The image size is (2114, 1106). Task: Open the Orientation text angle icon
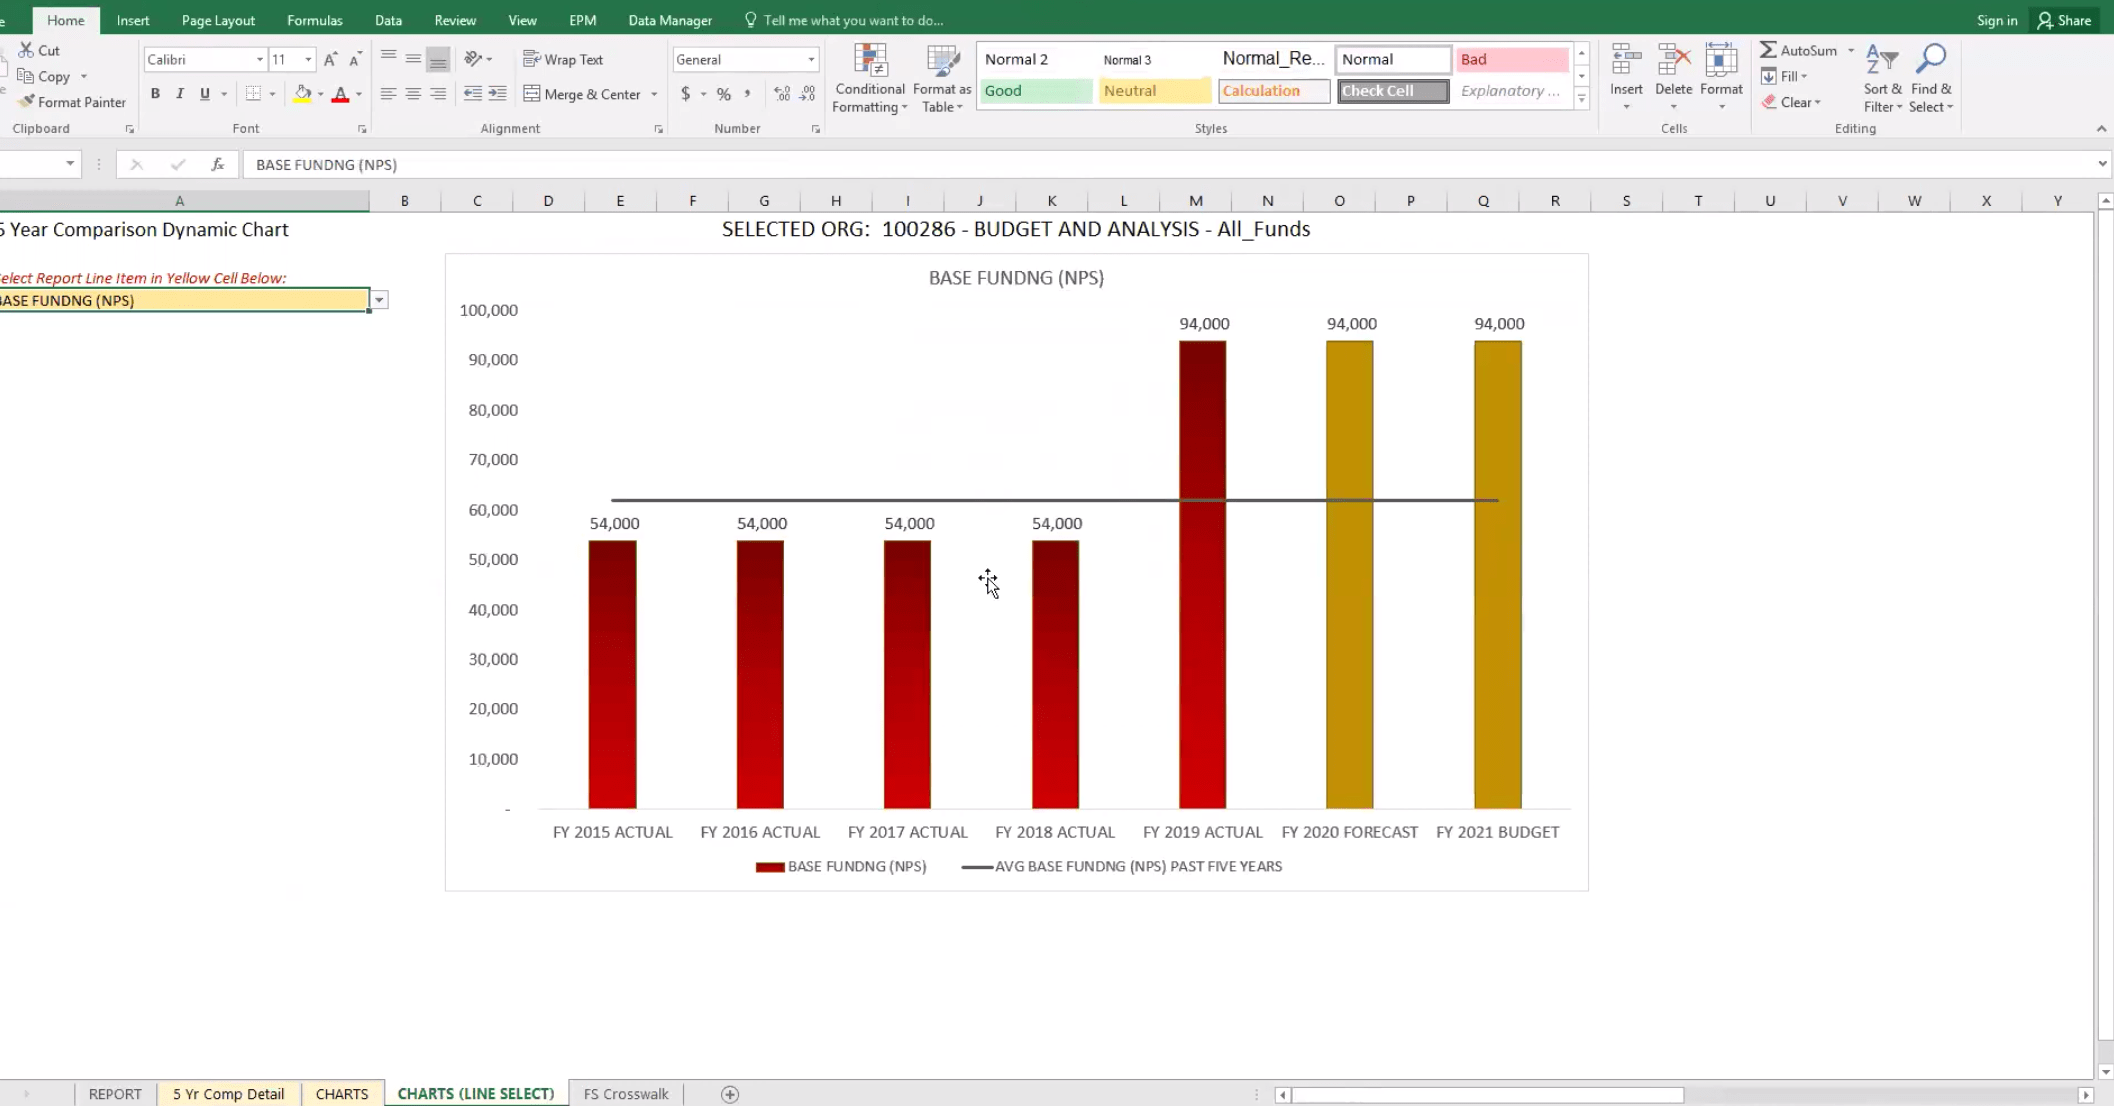pyautogui.click(x=474, y=59)
